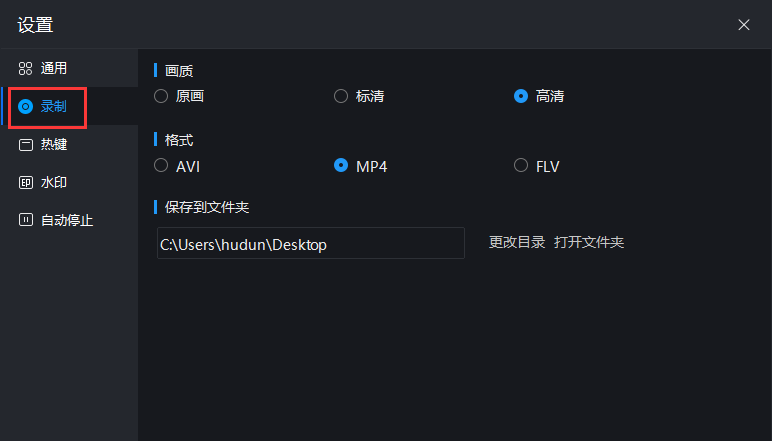Click the 通用 (General) grid icon

click(26, 69)
